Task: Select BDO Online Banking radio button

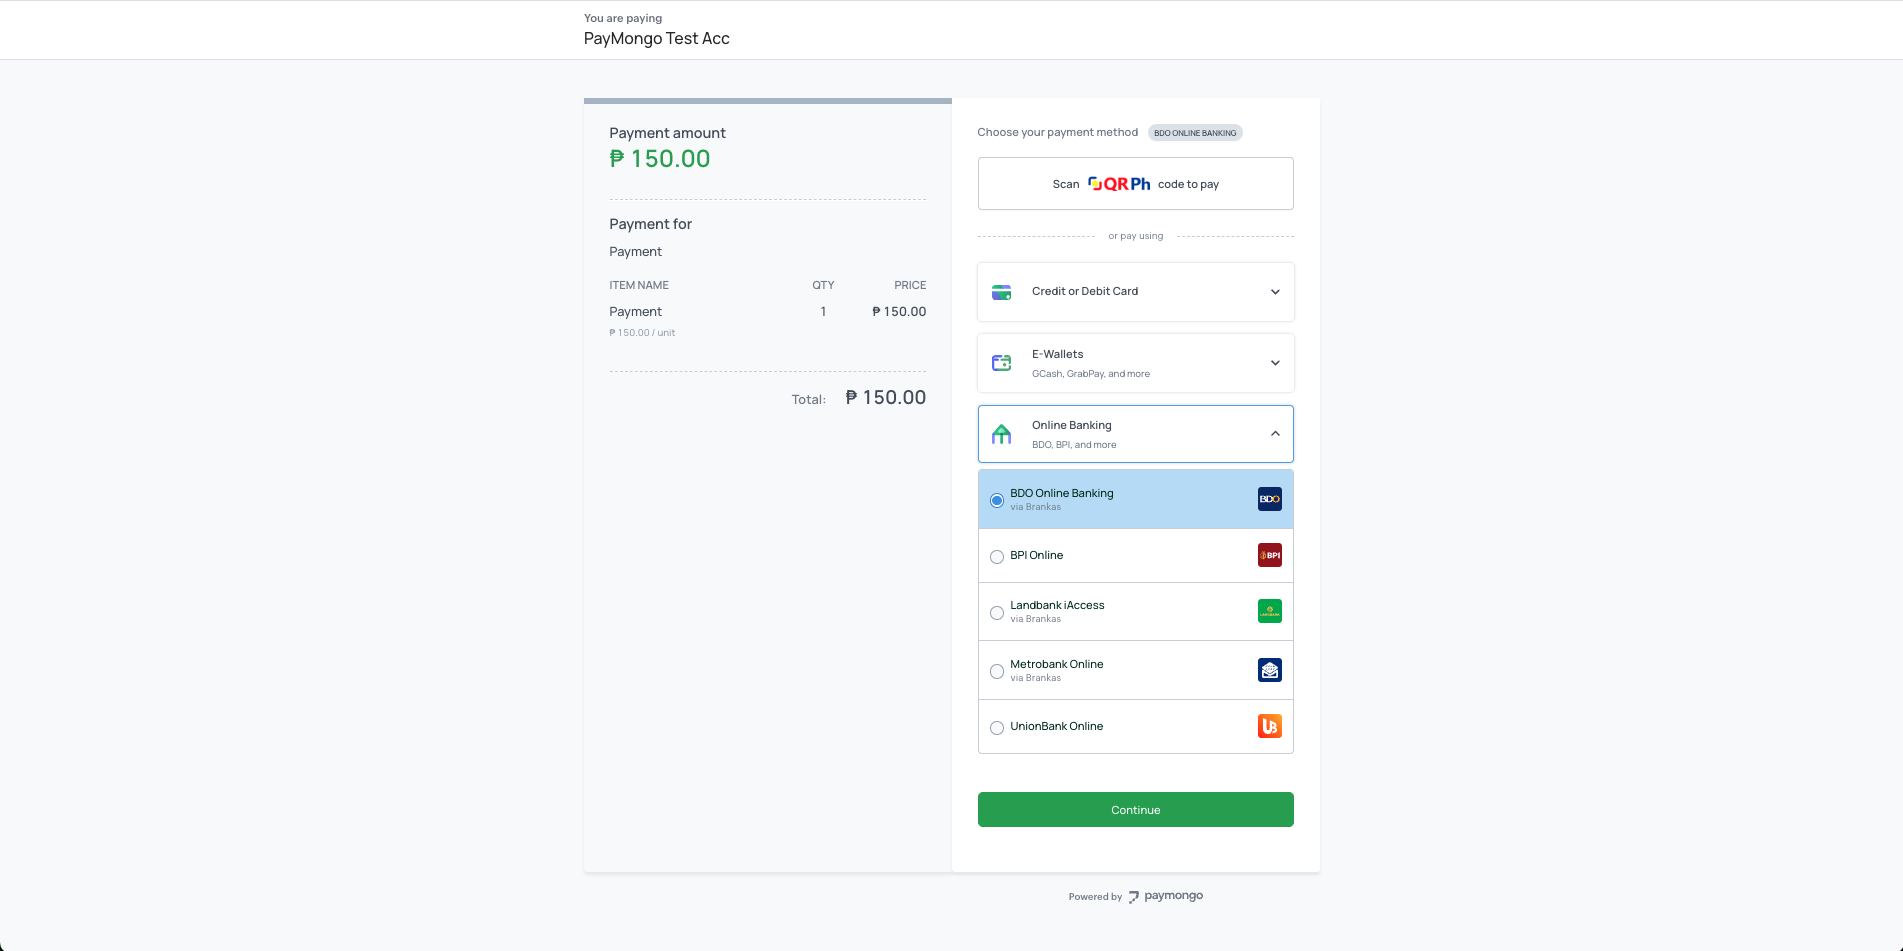Action: coord(997,500)
